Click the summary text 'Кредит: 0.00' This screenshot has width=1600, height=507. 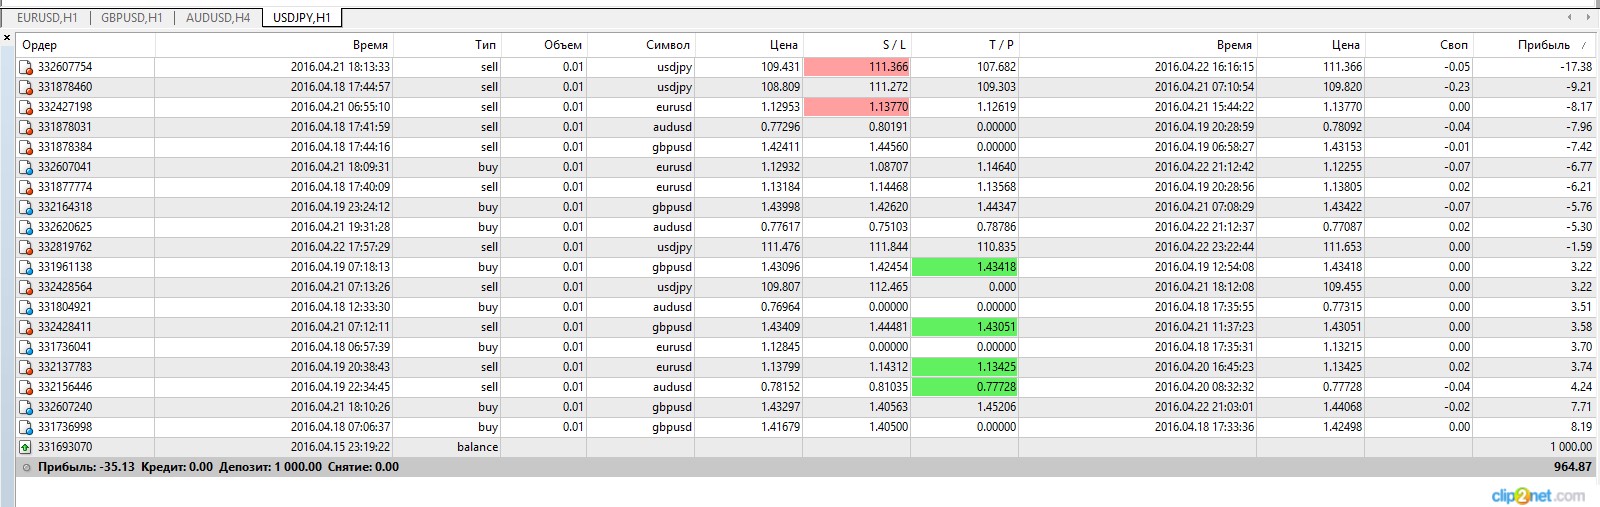point(177,467)
